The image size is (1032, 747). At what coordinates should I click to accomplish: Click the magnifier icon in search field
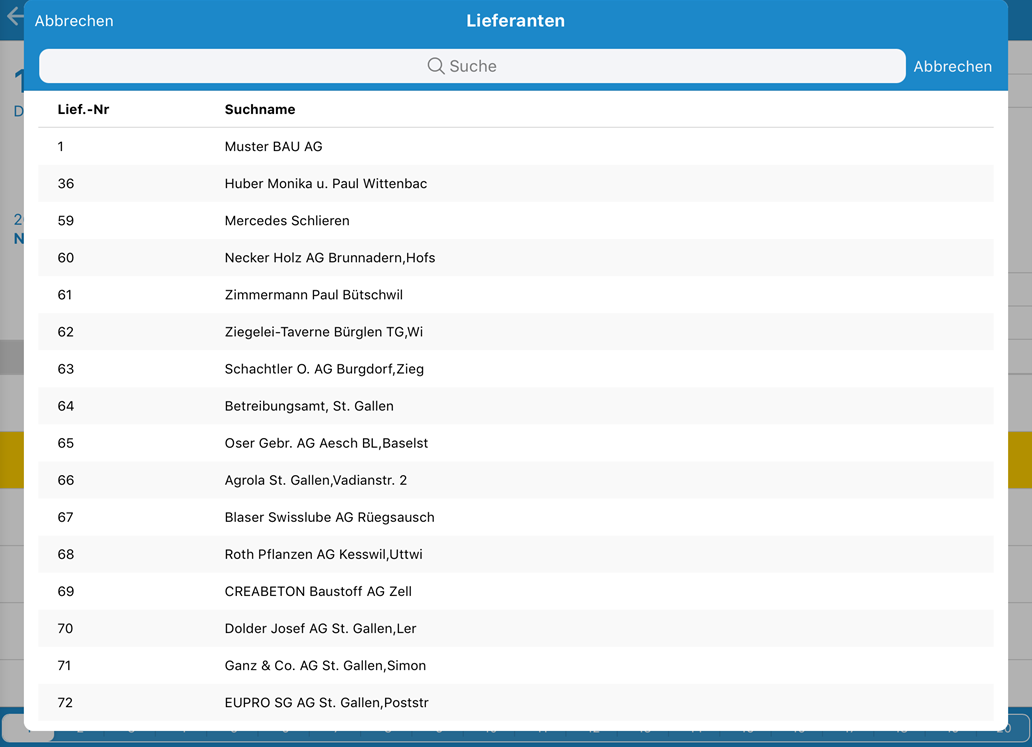pyautogui.click(x=436, y=66)
